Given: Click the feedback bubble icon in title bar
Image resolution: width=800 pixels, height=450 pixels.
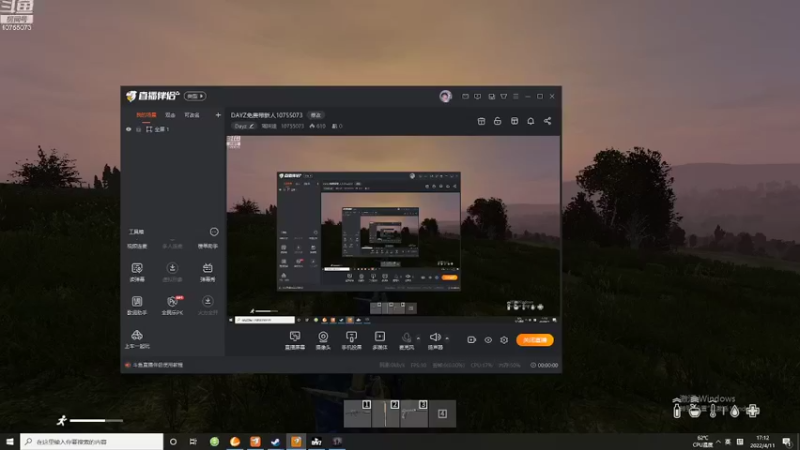Looking at the screenshot, I should (478, 96).
